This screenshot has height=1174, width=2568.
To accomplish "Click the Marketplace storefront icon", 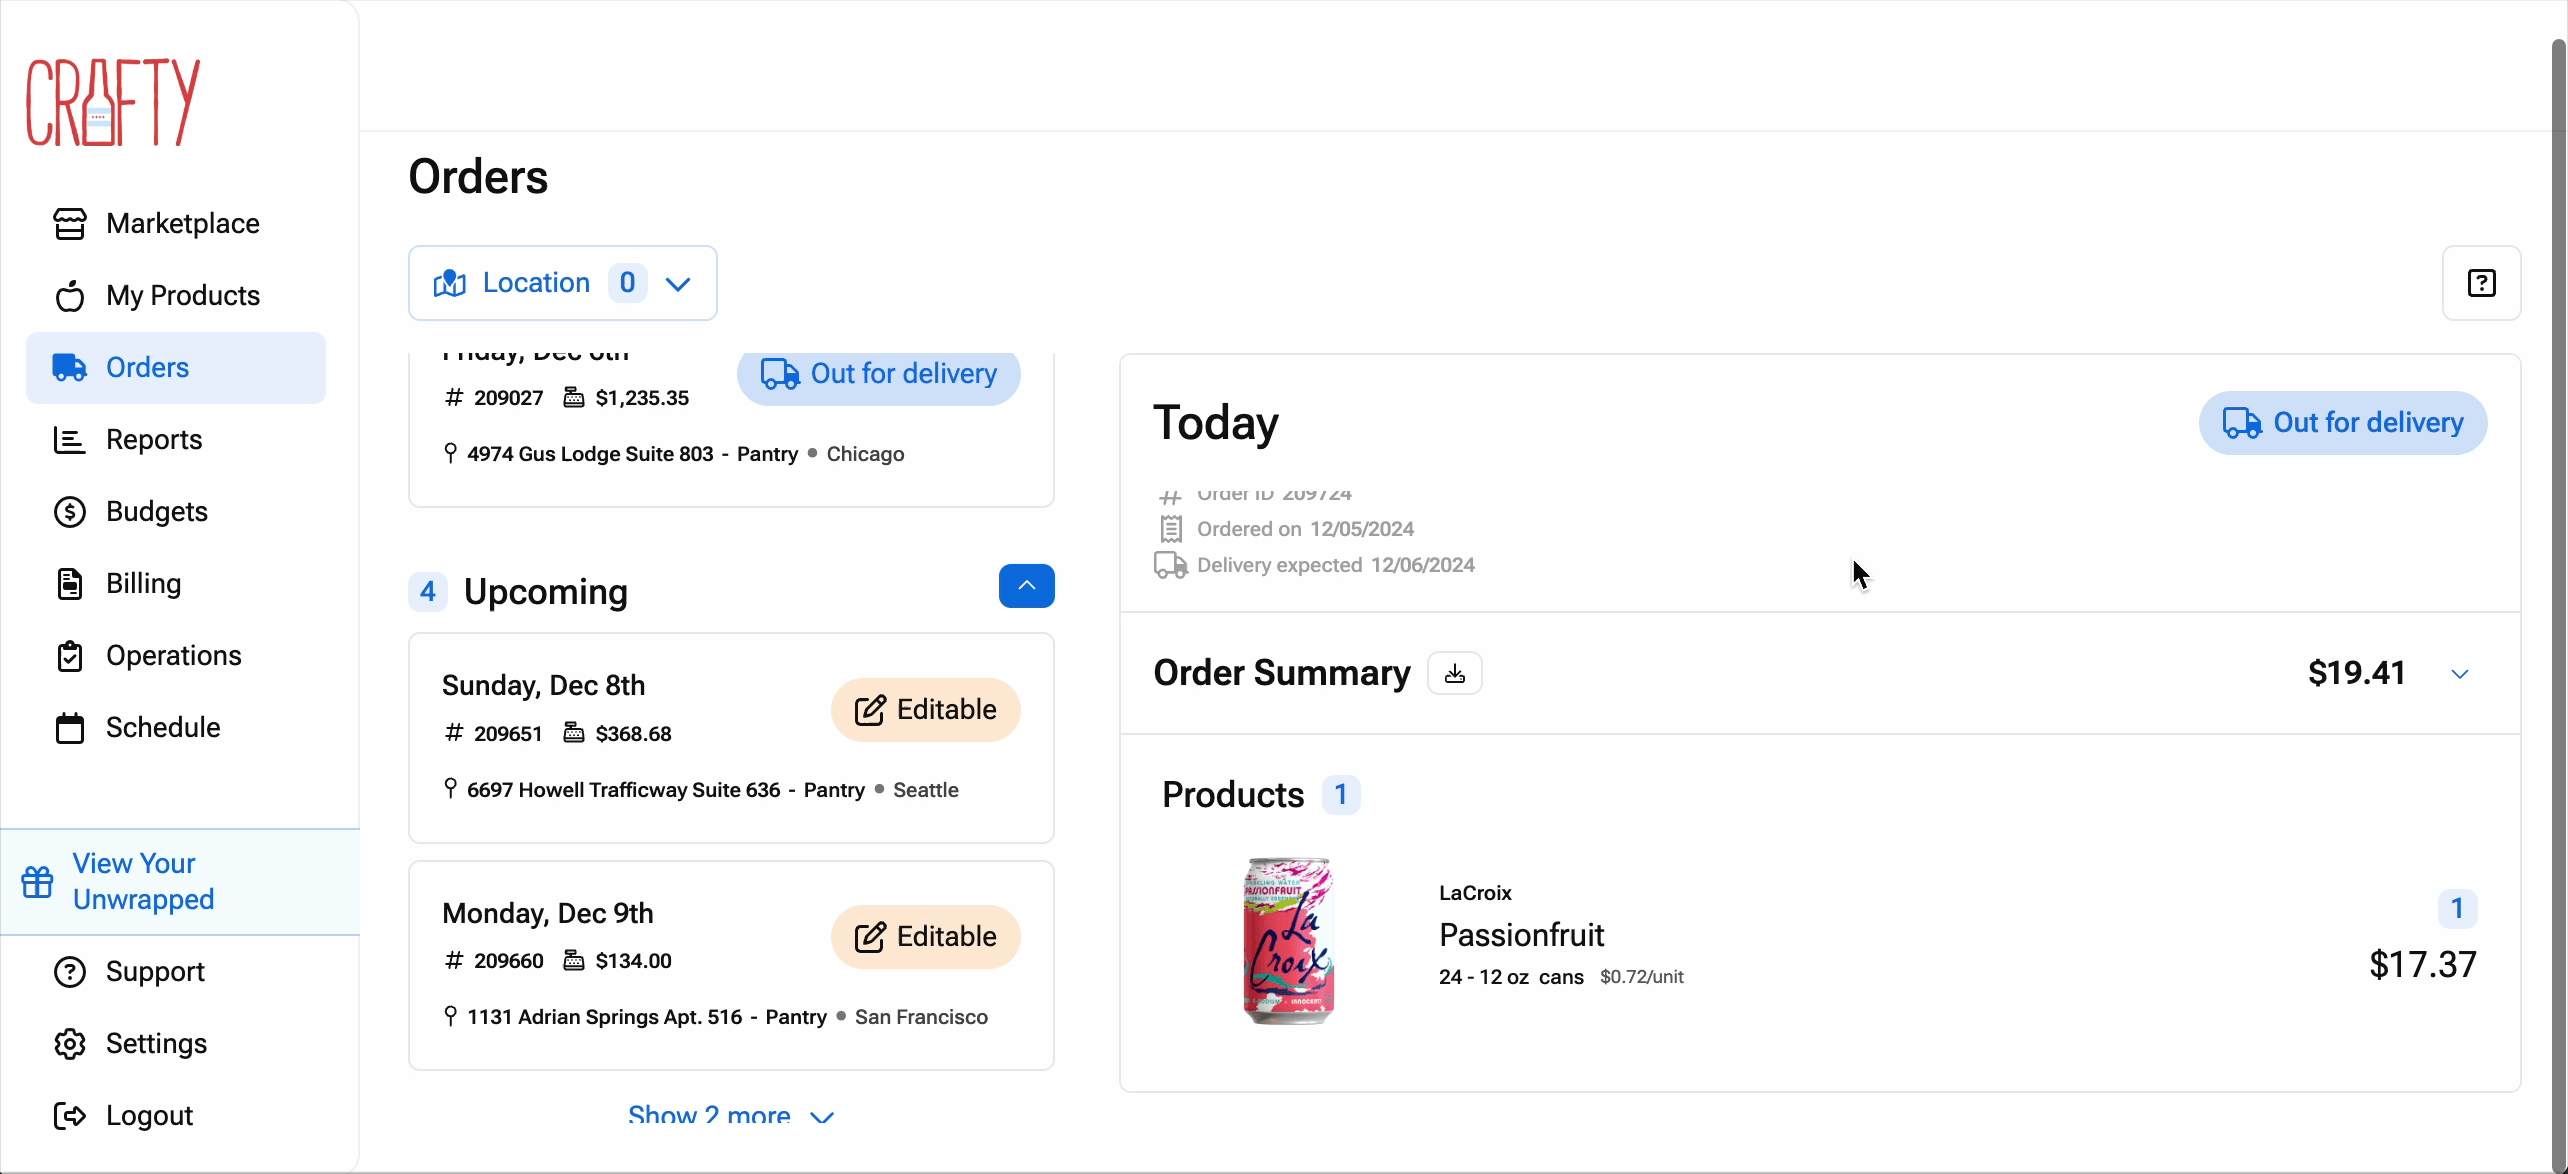I will 69,224.
